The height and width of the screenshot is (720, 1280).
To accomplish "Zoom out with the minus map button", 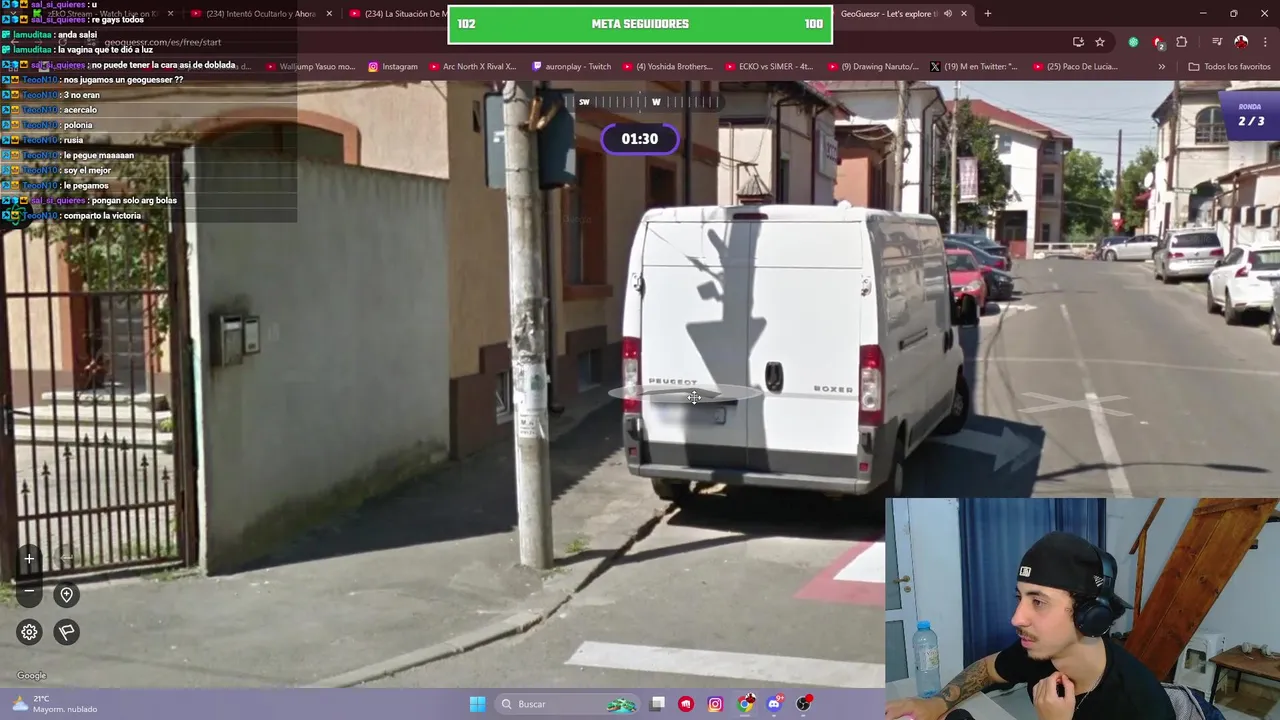I will coord(29,592).
